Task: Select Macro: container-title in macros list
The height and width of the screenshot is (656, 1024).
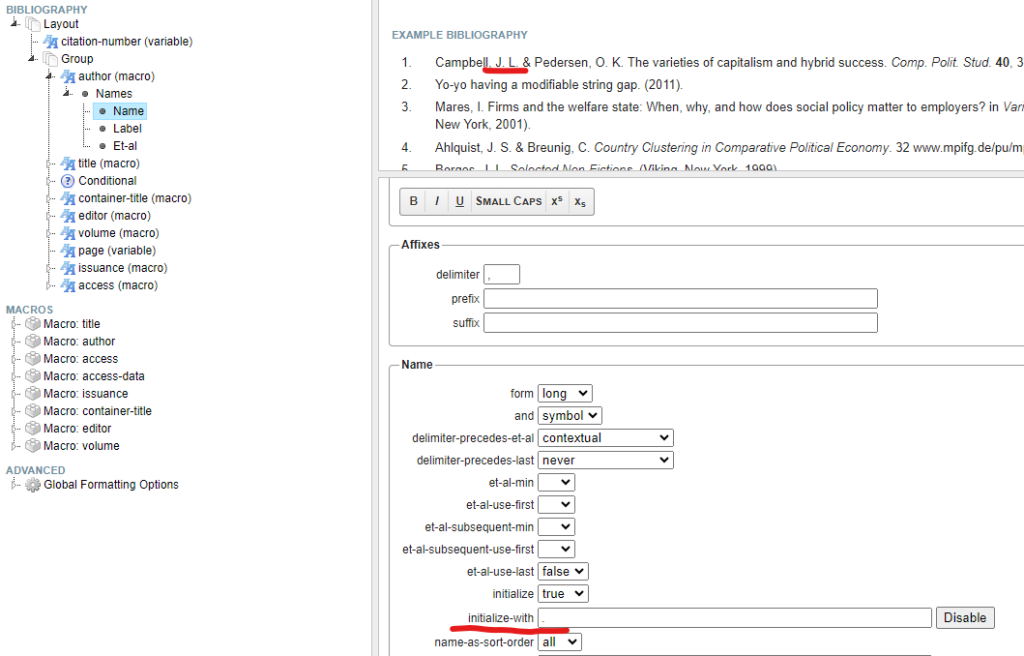Action: (97, 411)
